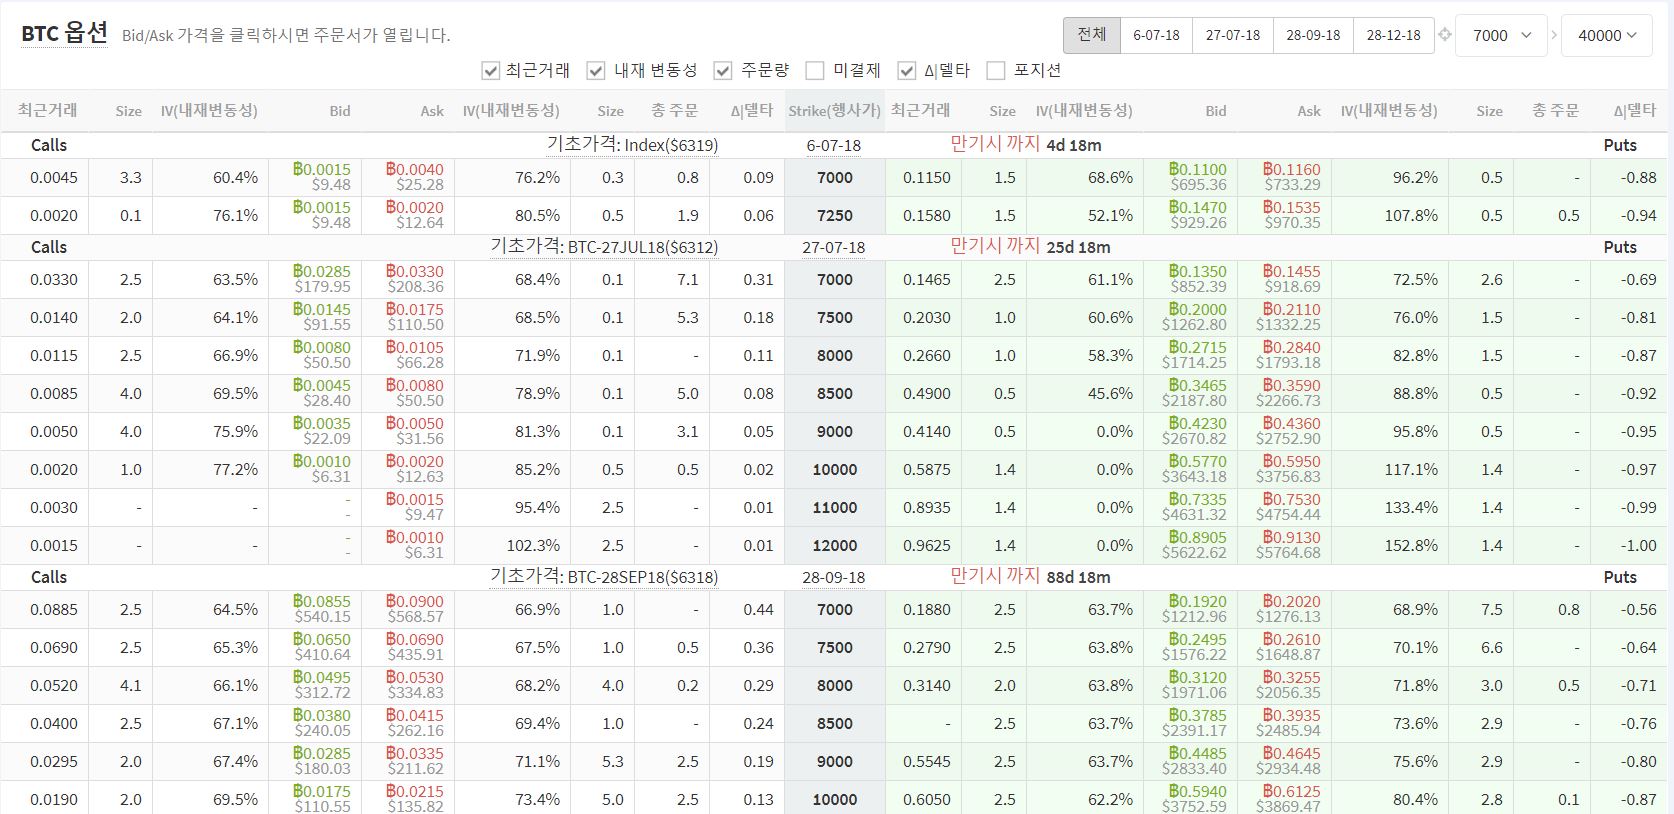Click call ask ₿0.0010 in the 12000 row
Image resolution: width=1674 pixels, height=814 pixels.
point(415,538)
